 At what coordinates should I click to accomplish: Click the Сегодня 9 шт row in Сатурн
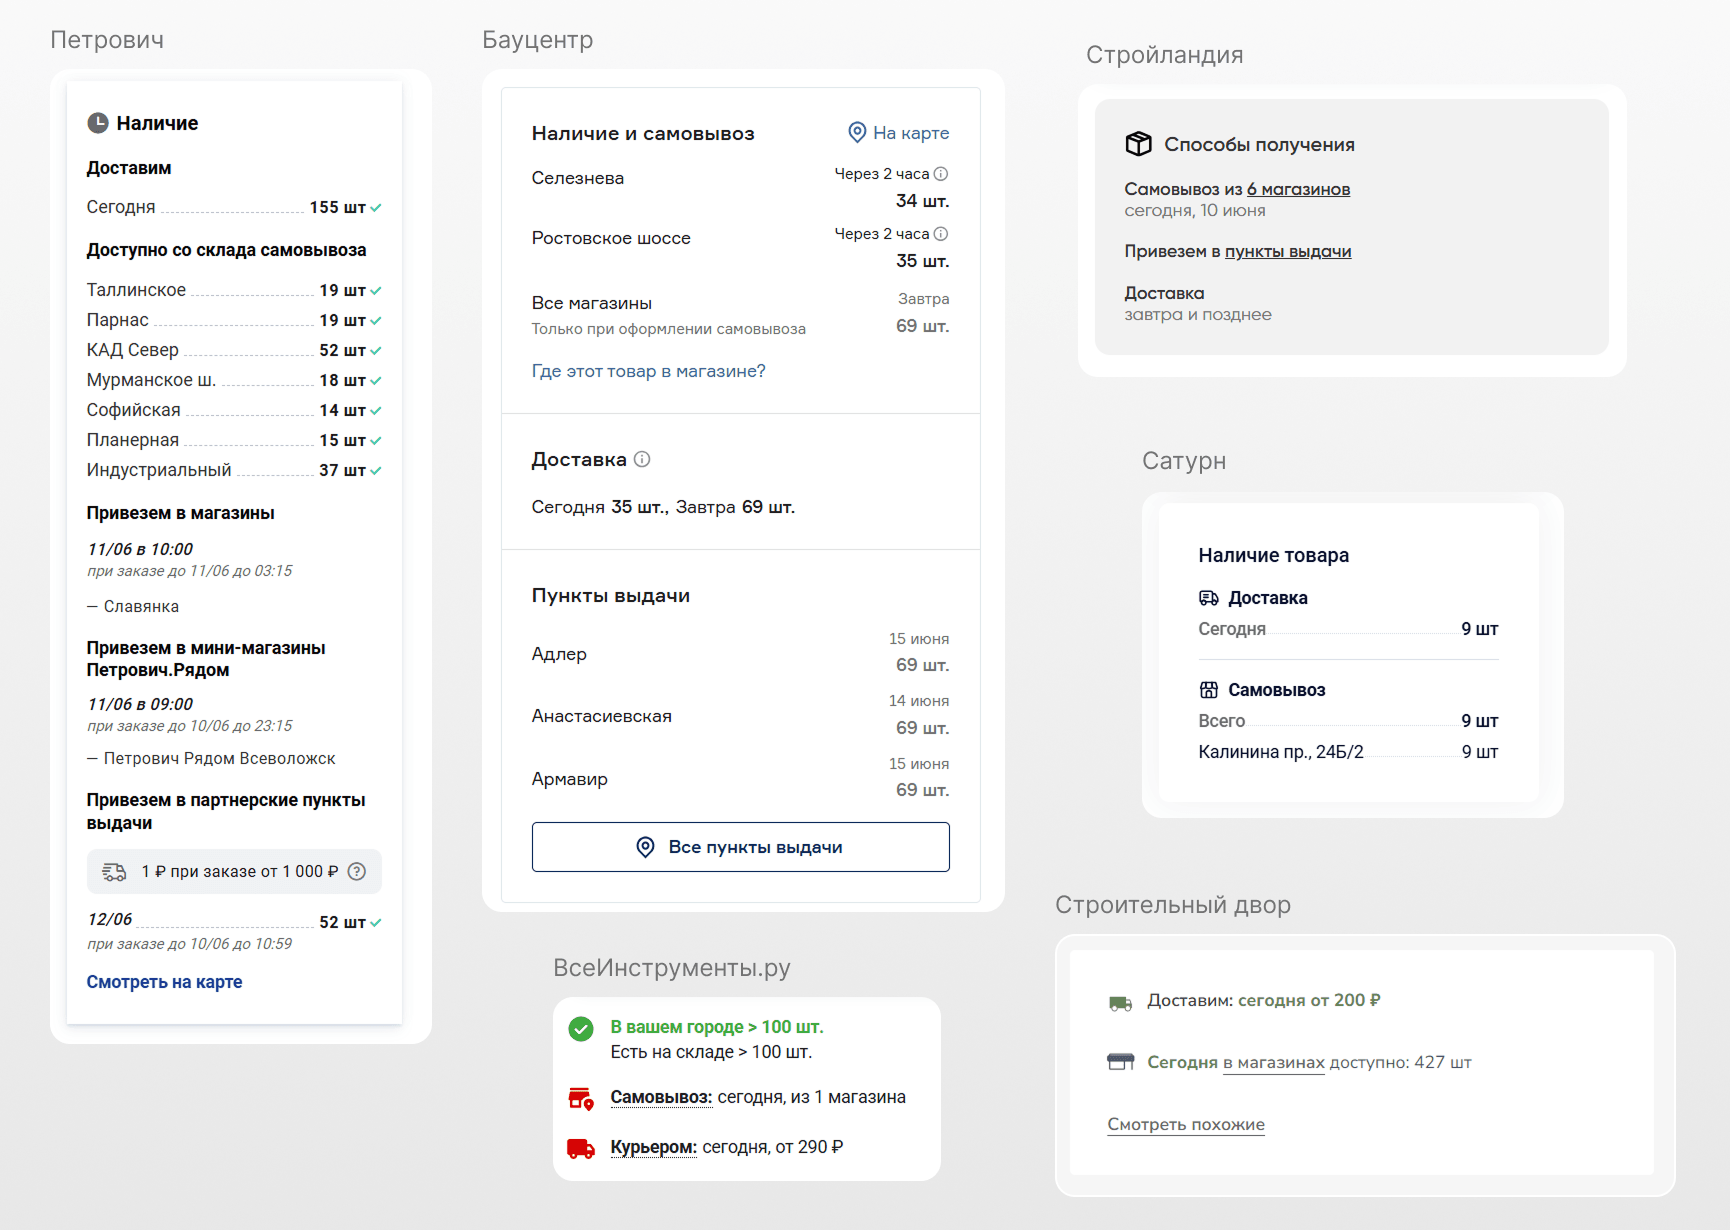point(1348,629)
